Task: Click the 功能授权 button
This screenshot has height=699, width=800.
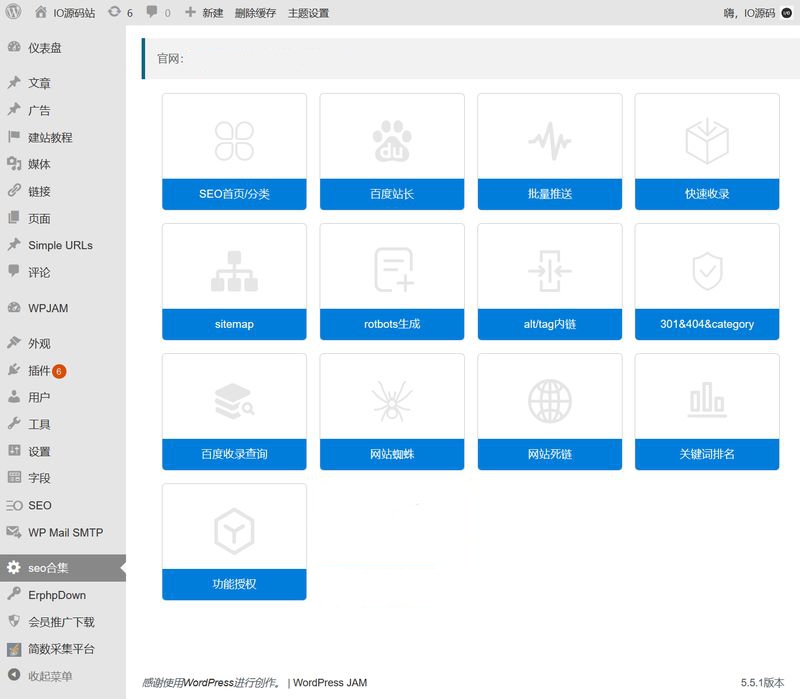Action: click(234, 584)
